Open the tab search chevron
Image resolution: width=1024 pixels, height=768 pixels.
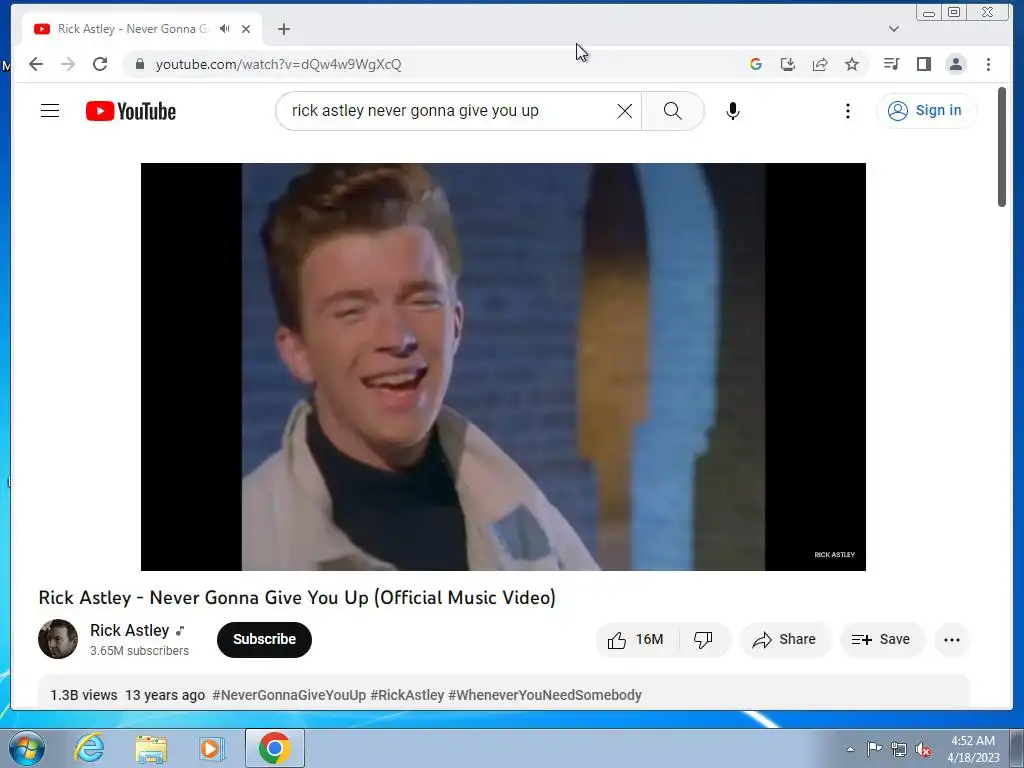[894, 29]
